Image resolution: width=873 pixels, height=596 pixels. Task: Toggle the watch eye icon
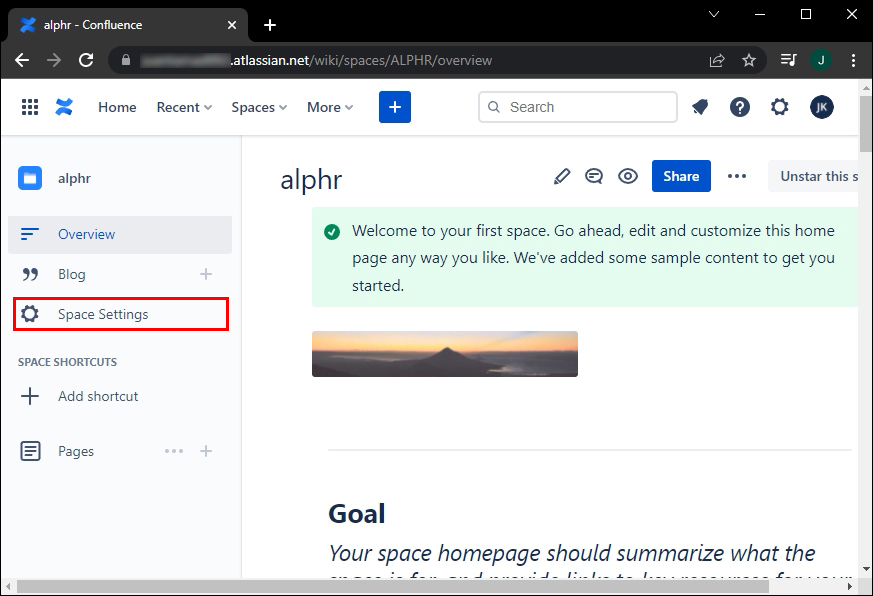(628, 177)
